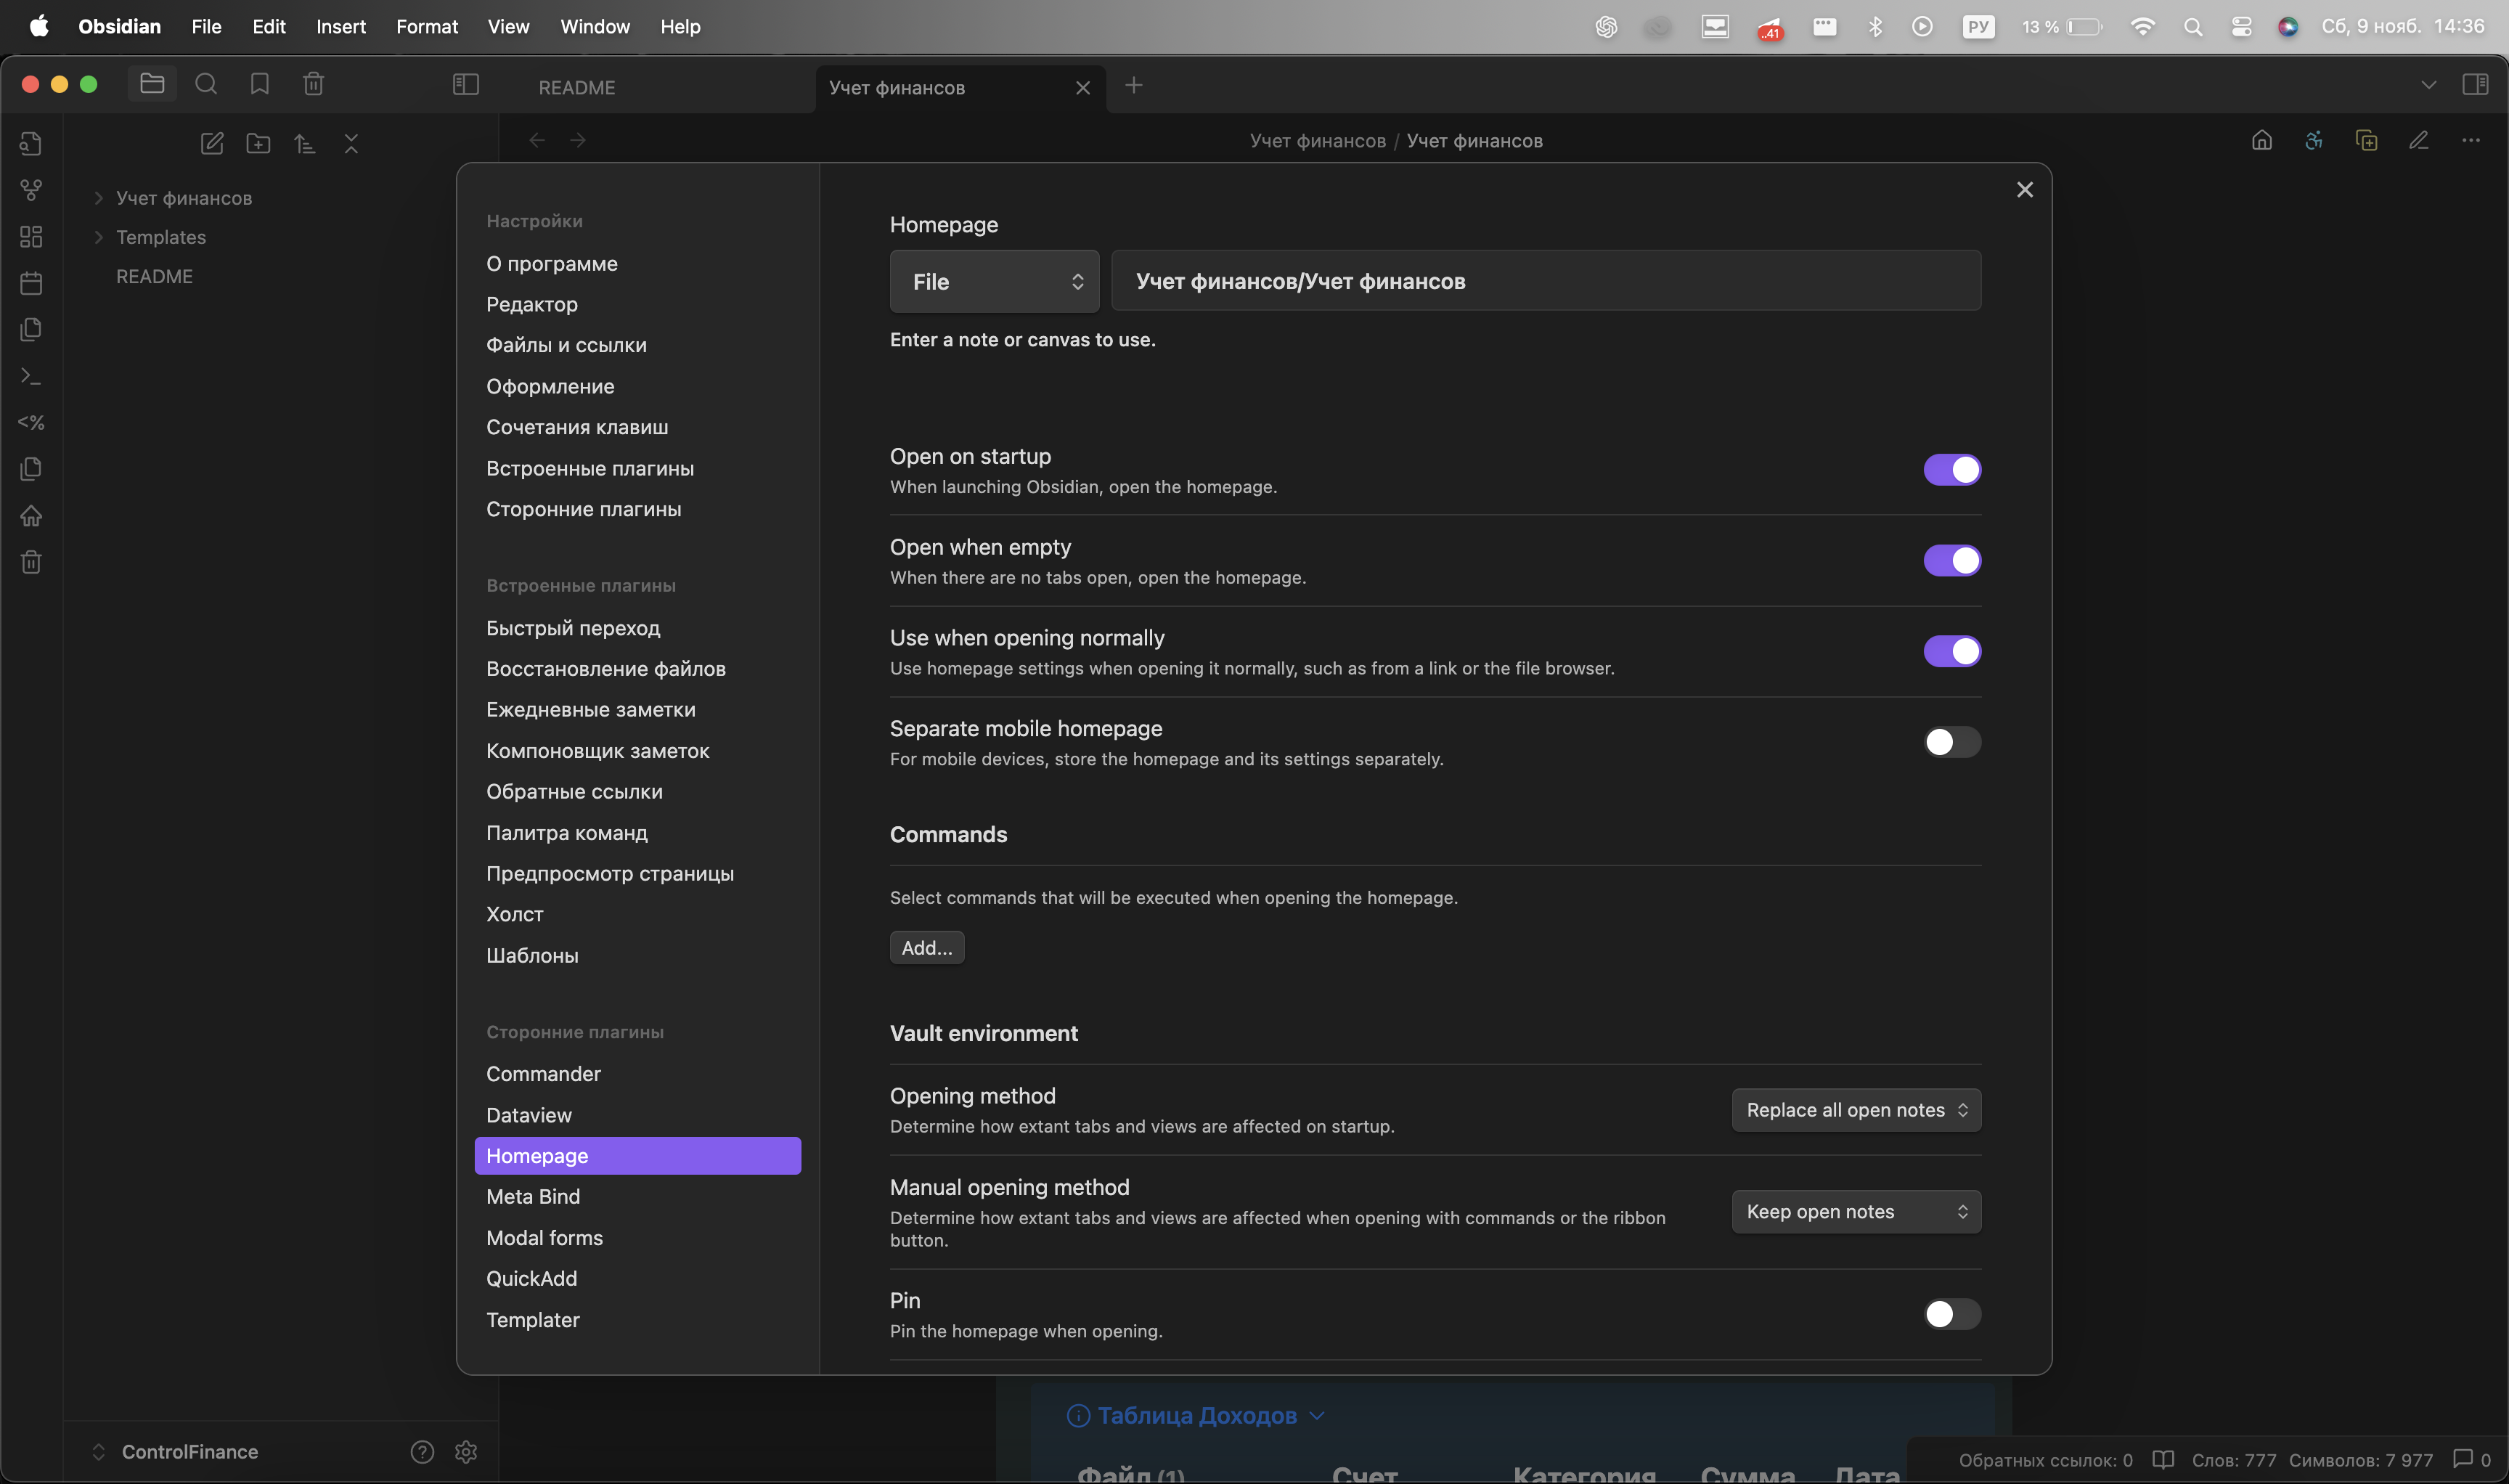Click the Templater ribbon icon
The height and width of the screenshot is (1484, 2509).
[x=31, y=423]
